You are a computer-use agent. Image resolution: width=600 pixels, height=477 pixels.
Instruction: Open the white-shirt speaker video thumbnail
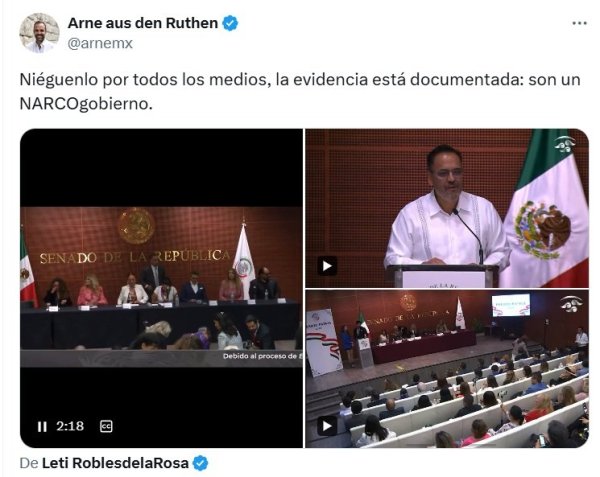(447, 208)
